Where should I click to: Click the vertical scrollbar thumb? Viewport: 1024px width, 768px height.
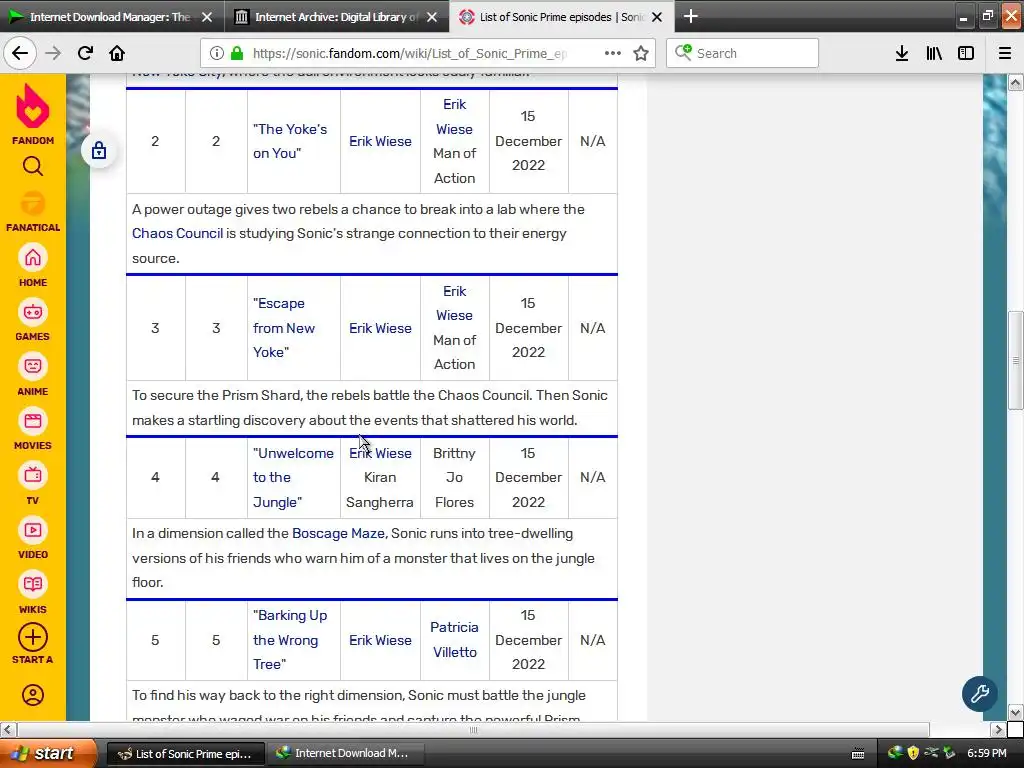pyautogui.click(x=1015, y=360)
